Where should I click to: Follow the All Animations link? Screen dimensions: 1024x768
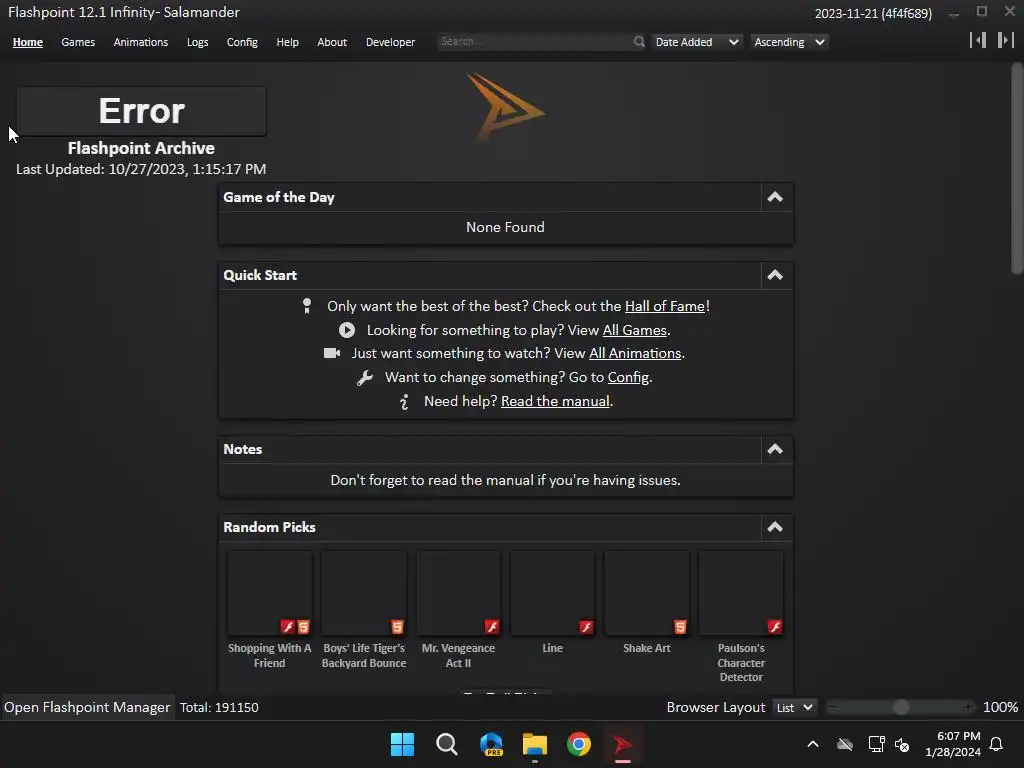(x=635, y=354)
